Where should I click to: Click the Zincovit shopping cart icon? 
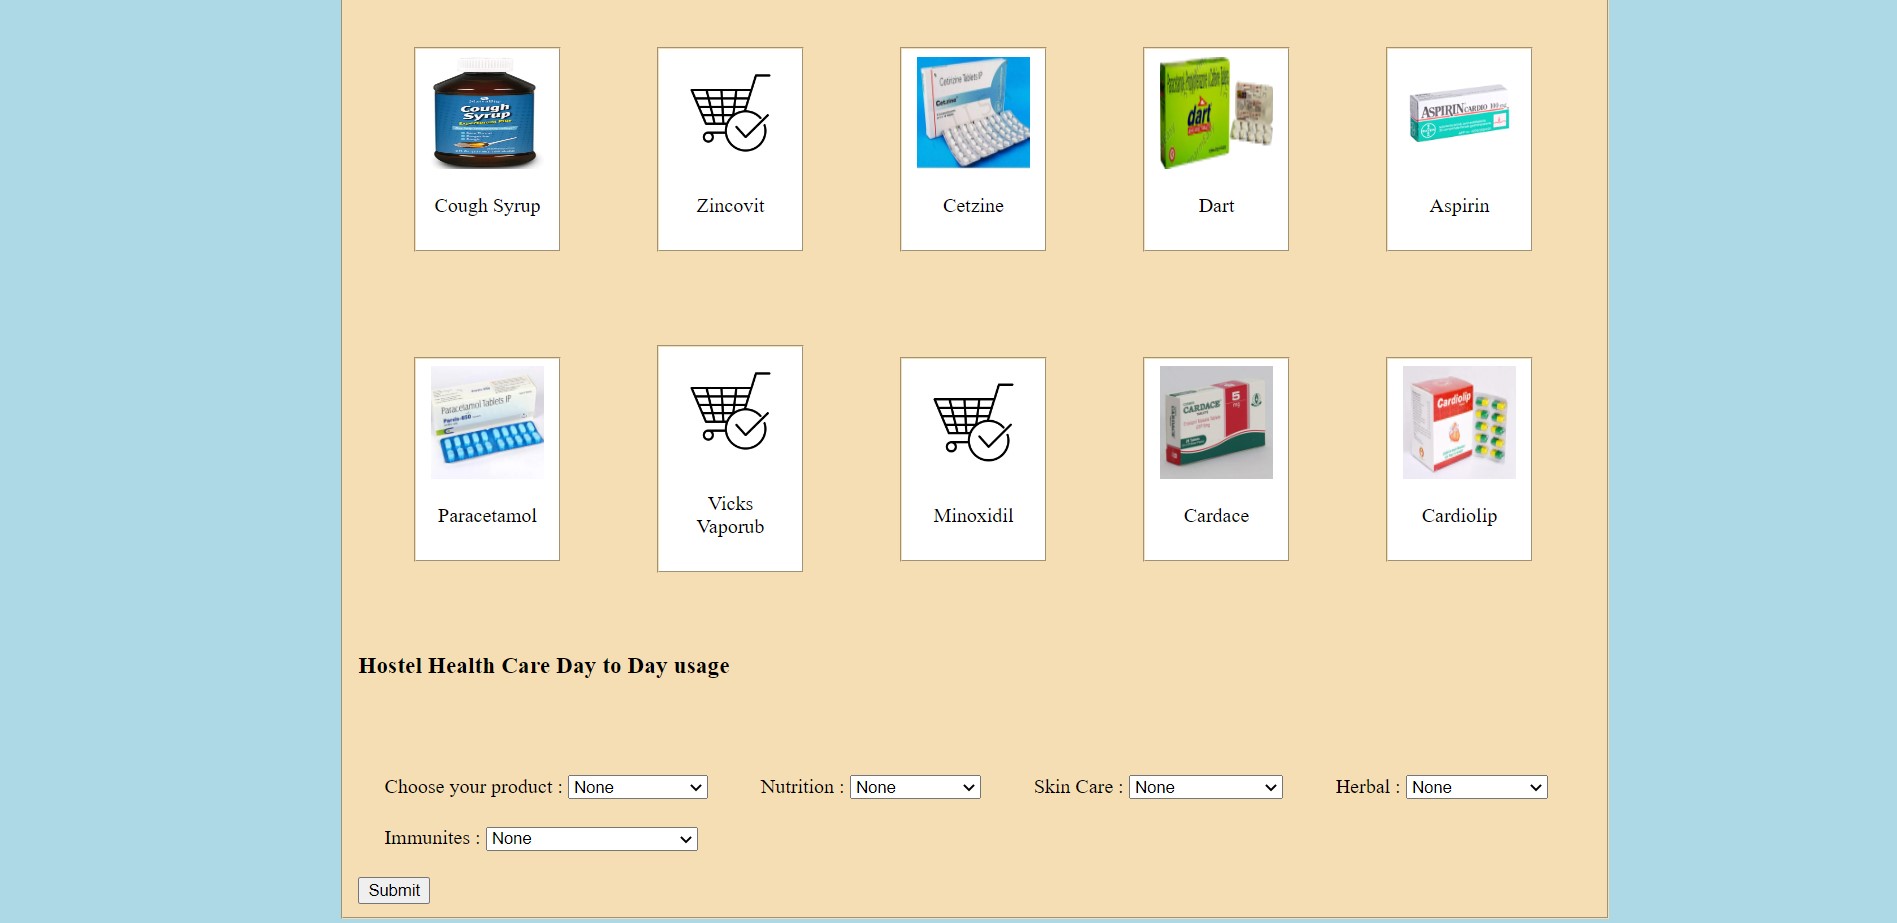click(730, 112)
